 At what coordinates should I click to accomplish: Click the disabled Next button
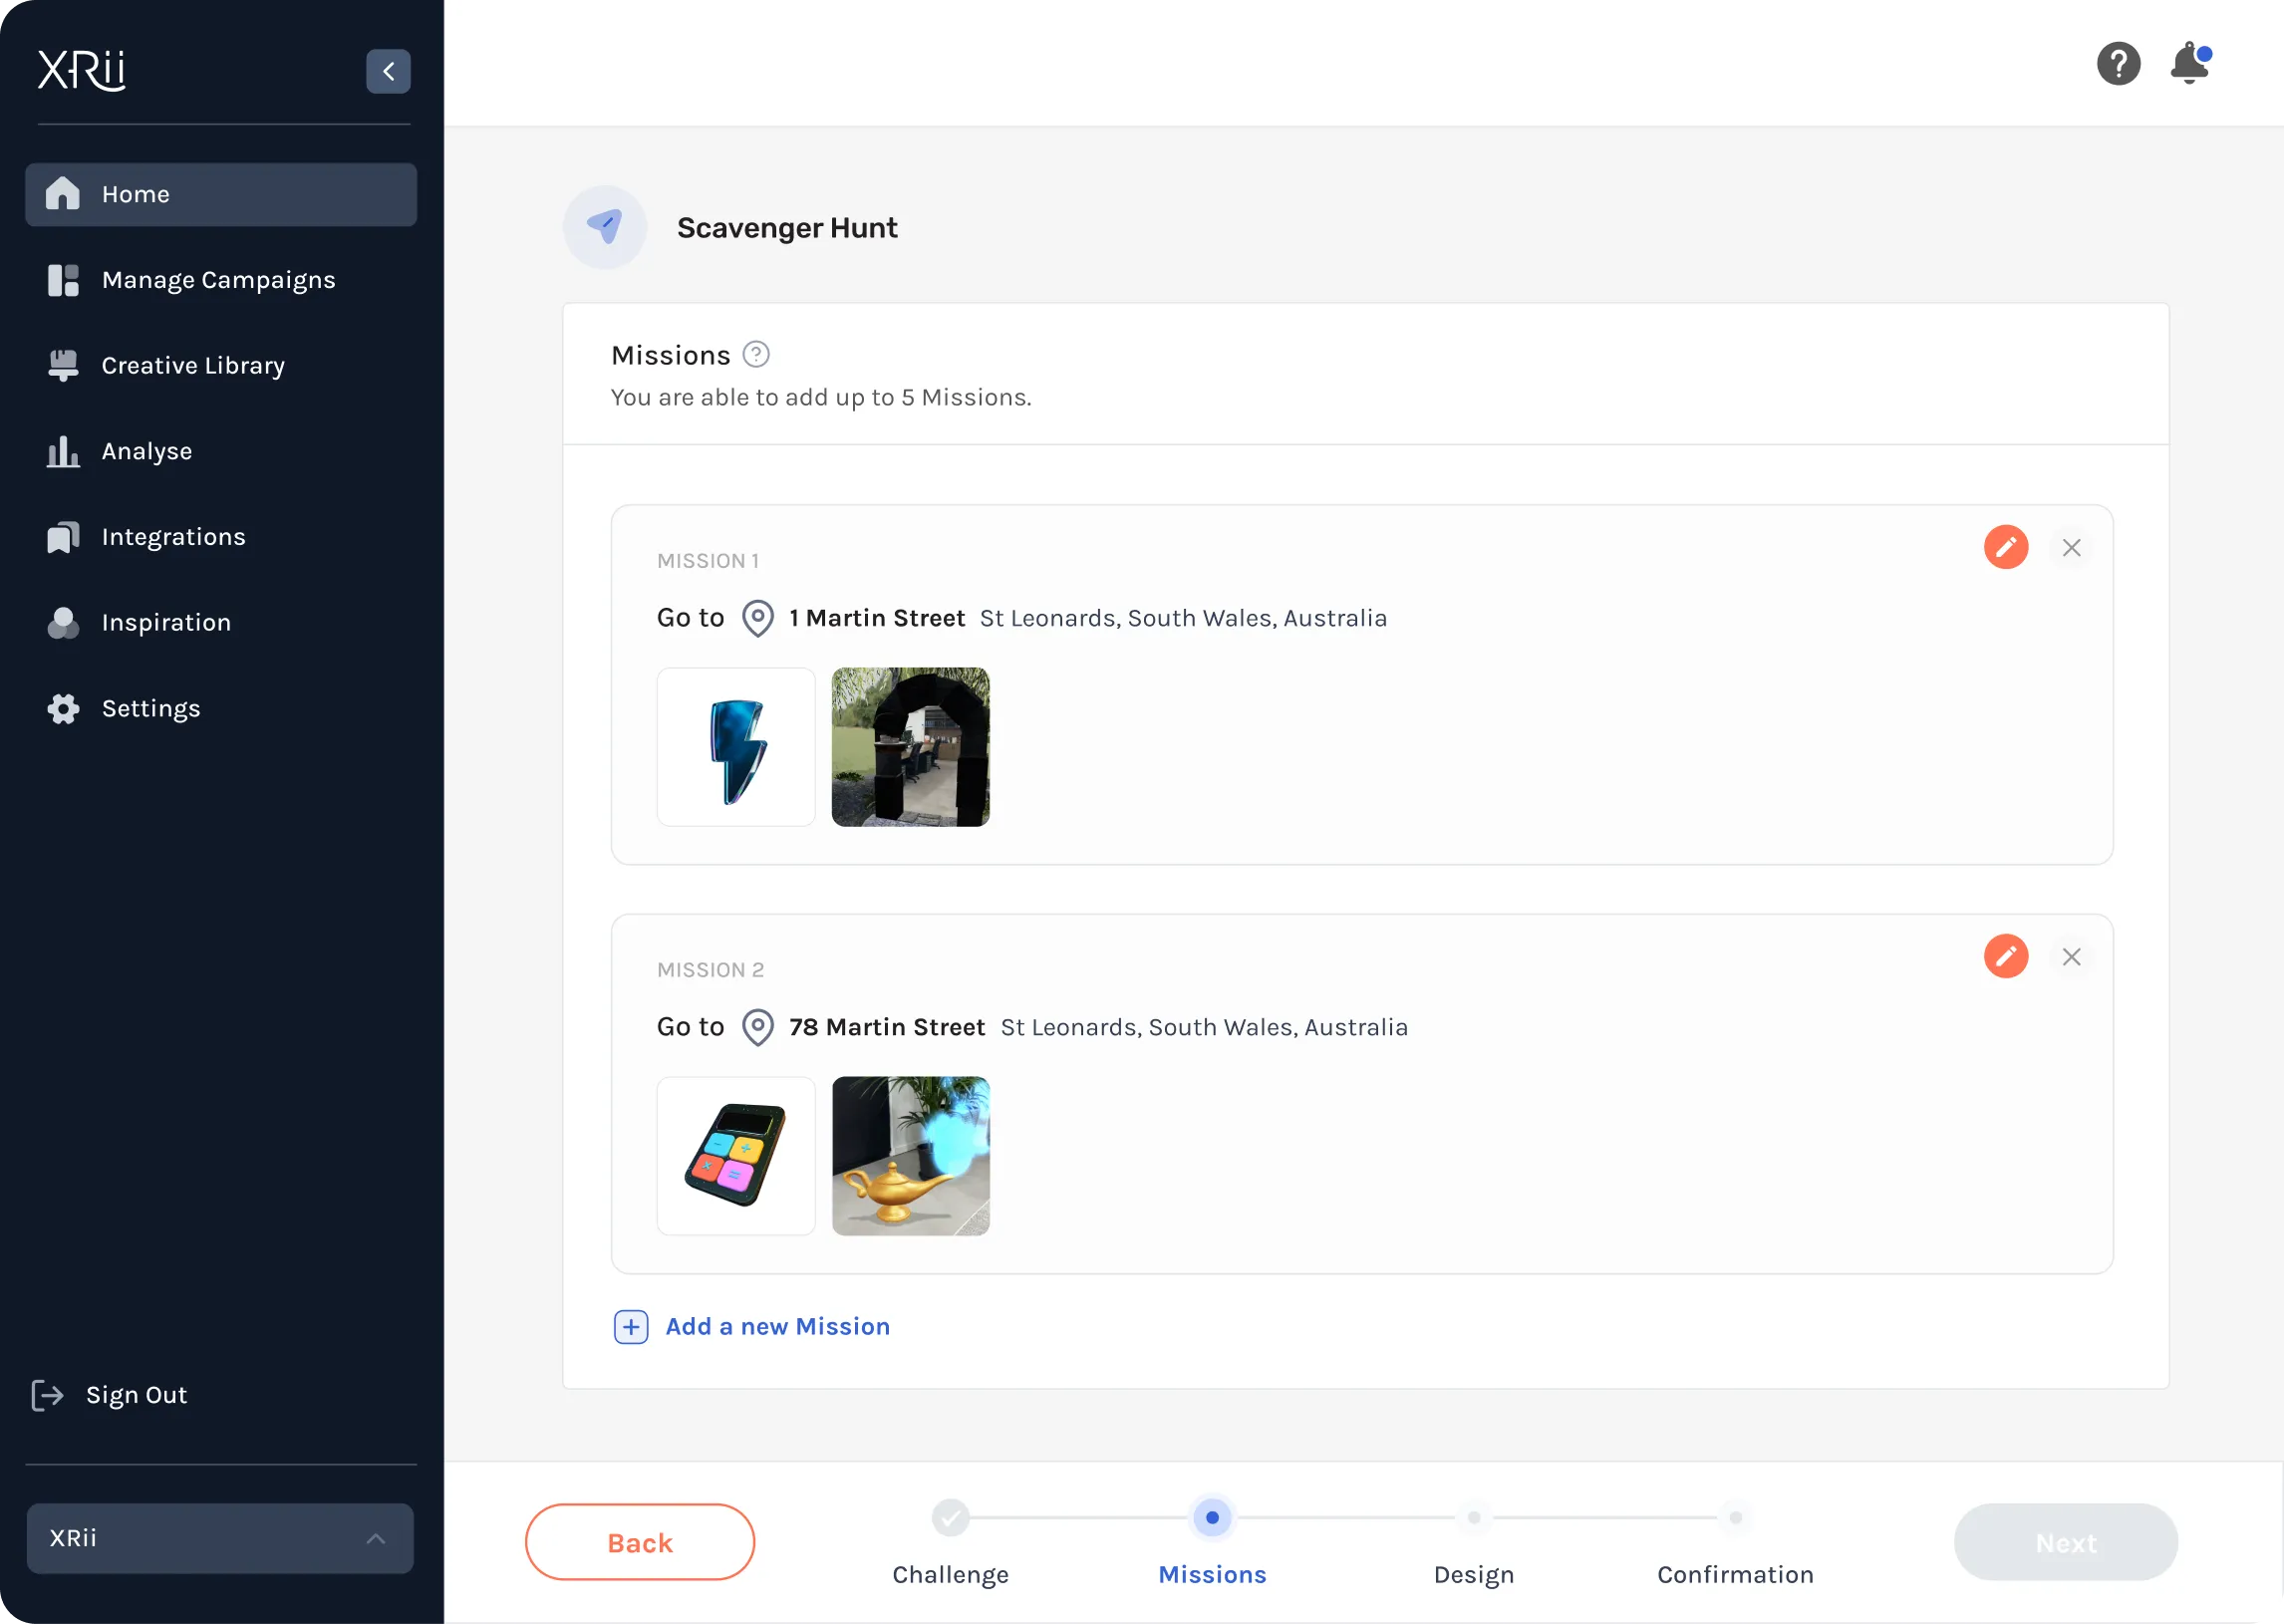coord(2065,1542)
